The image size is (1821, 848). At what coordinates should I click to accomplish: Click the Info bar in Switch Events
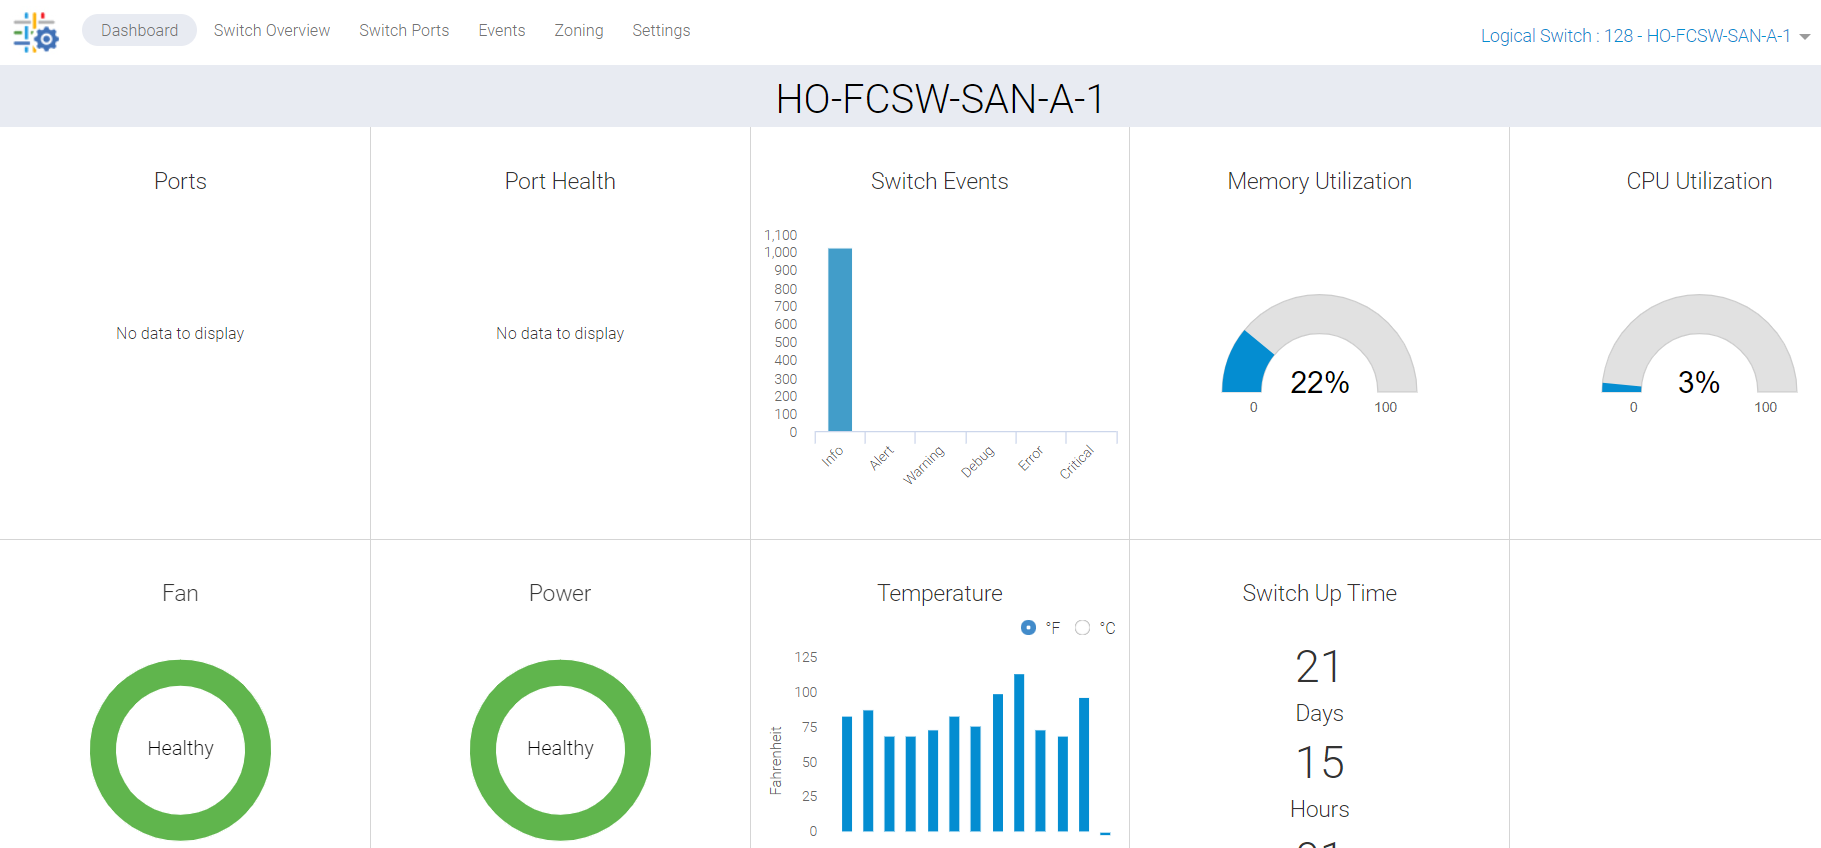tap(840, 340)
